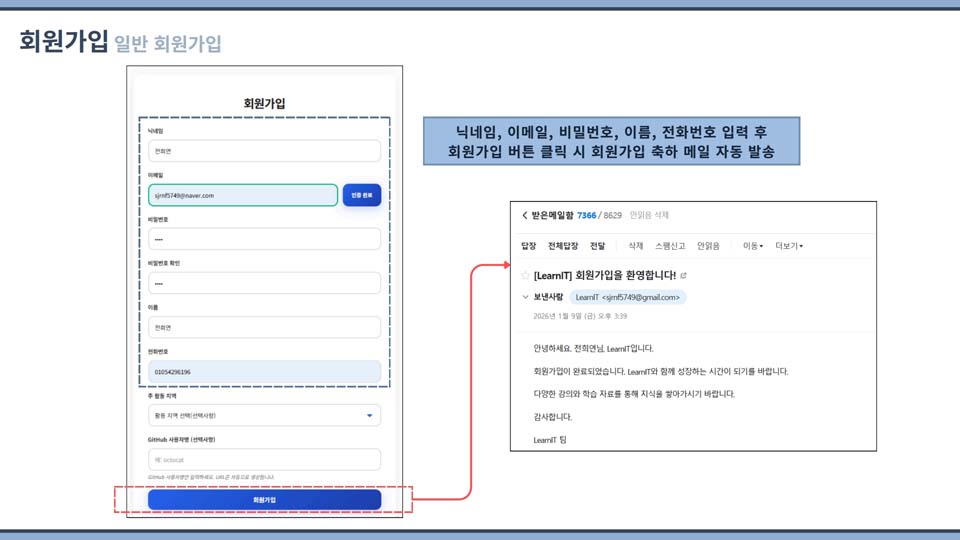Click the LearnIT sender address chip
Viewport: 960px width, 540px height.
pos(628,297)
